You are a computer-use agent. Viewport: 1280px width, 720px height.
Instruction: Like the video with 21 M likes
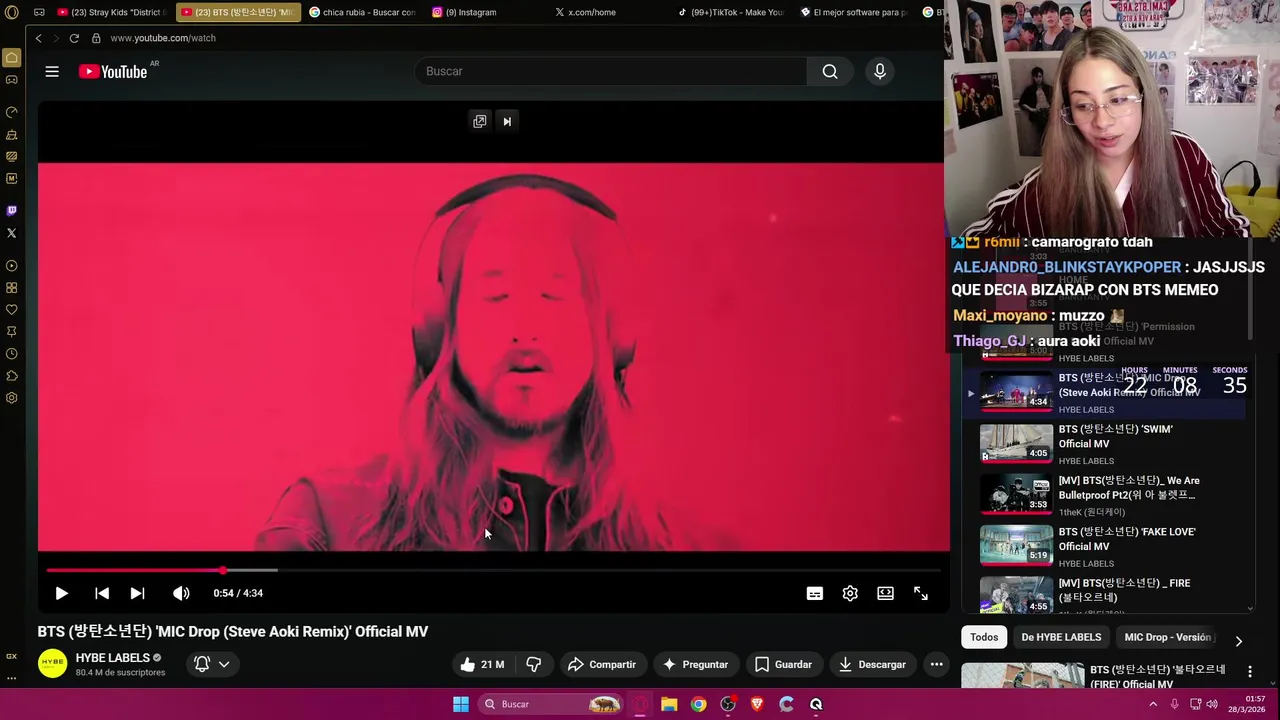pyautogui.click(x=483, y=664)
